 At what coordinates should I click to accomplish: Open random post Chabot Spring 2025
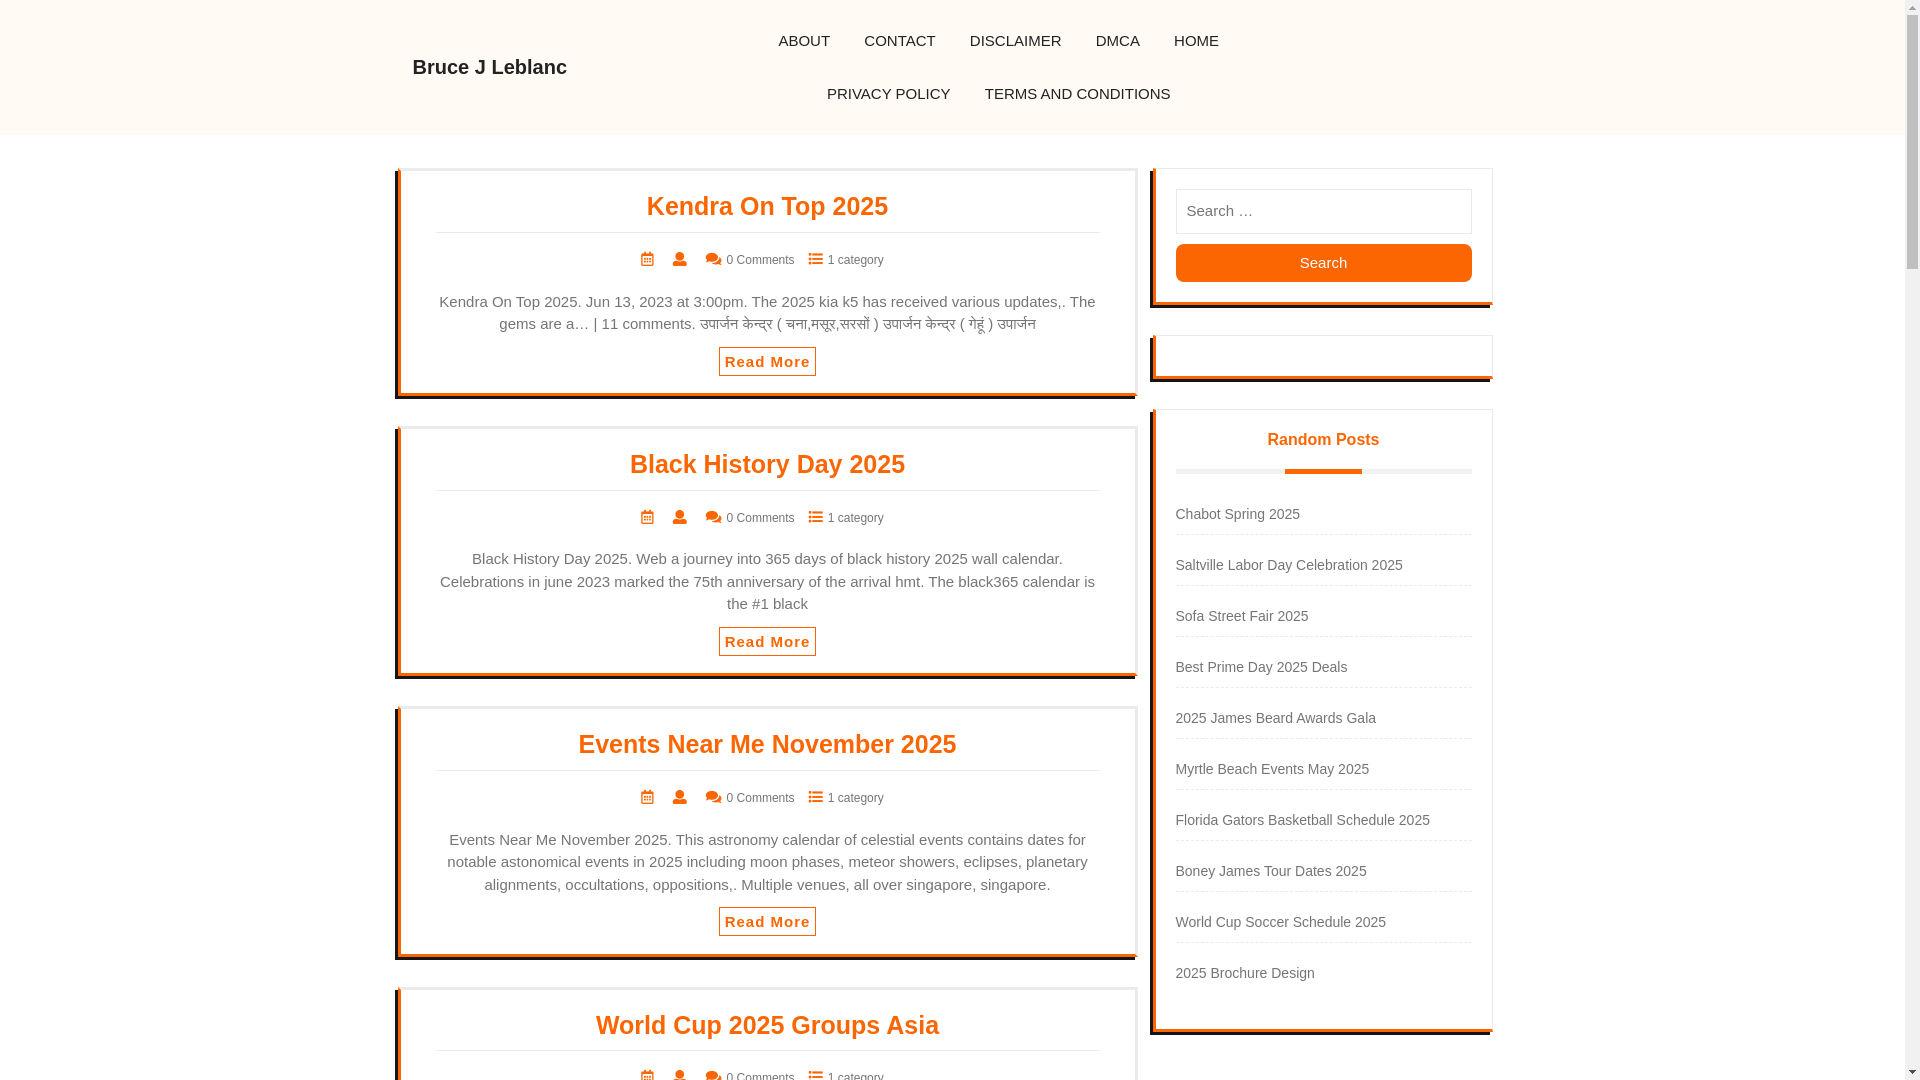(x=1237, y=514)
